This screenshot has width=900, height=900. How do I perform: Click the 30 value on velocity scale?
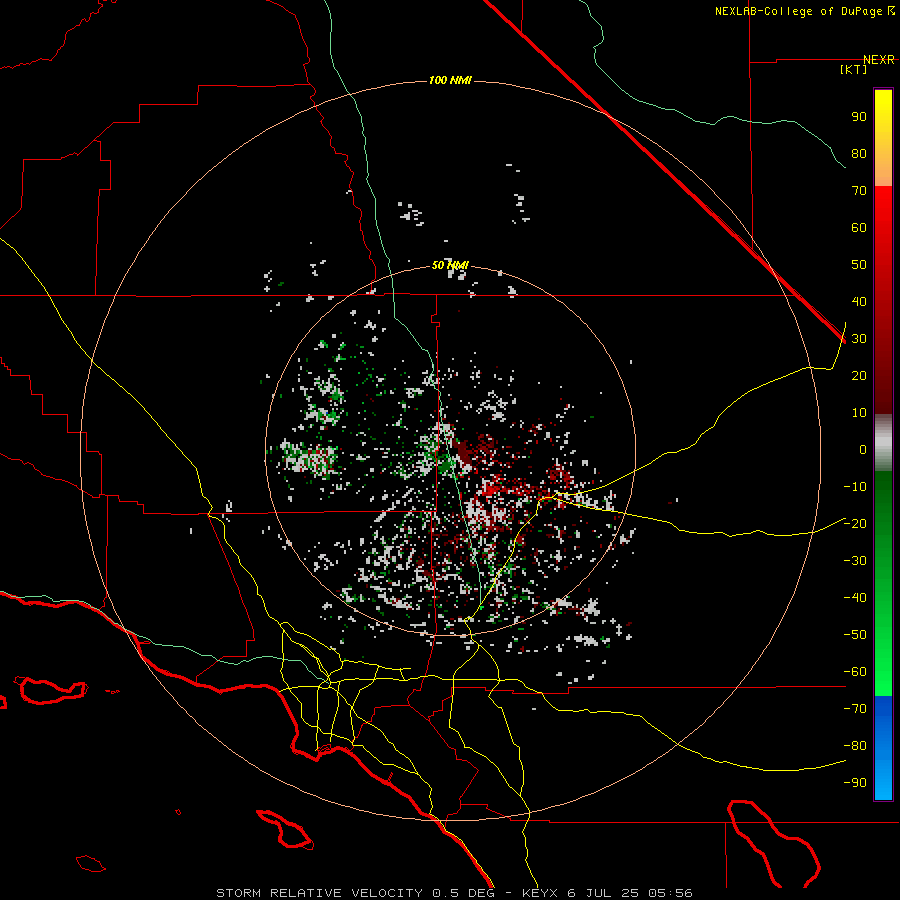pyautogui.click(x=859, y=339)
